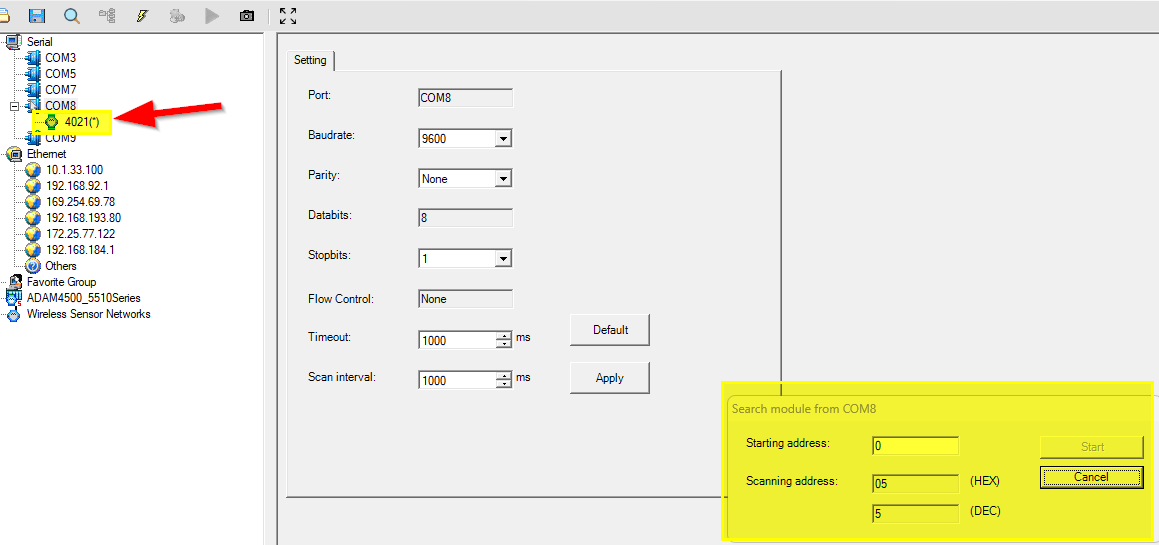Select the Serial computer icon

(x=13, y=41)
